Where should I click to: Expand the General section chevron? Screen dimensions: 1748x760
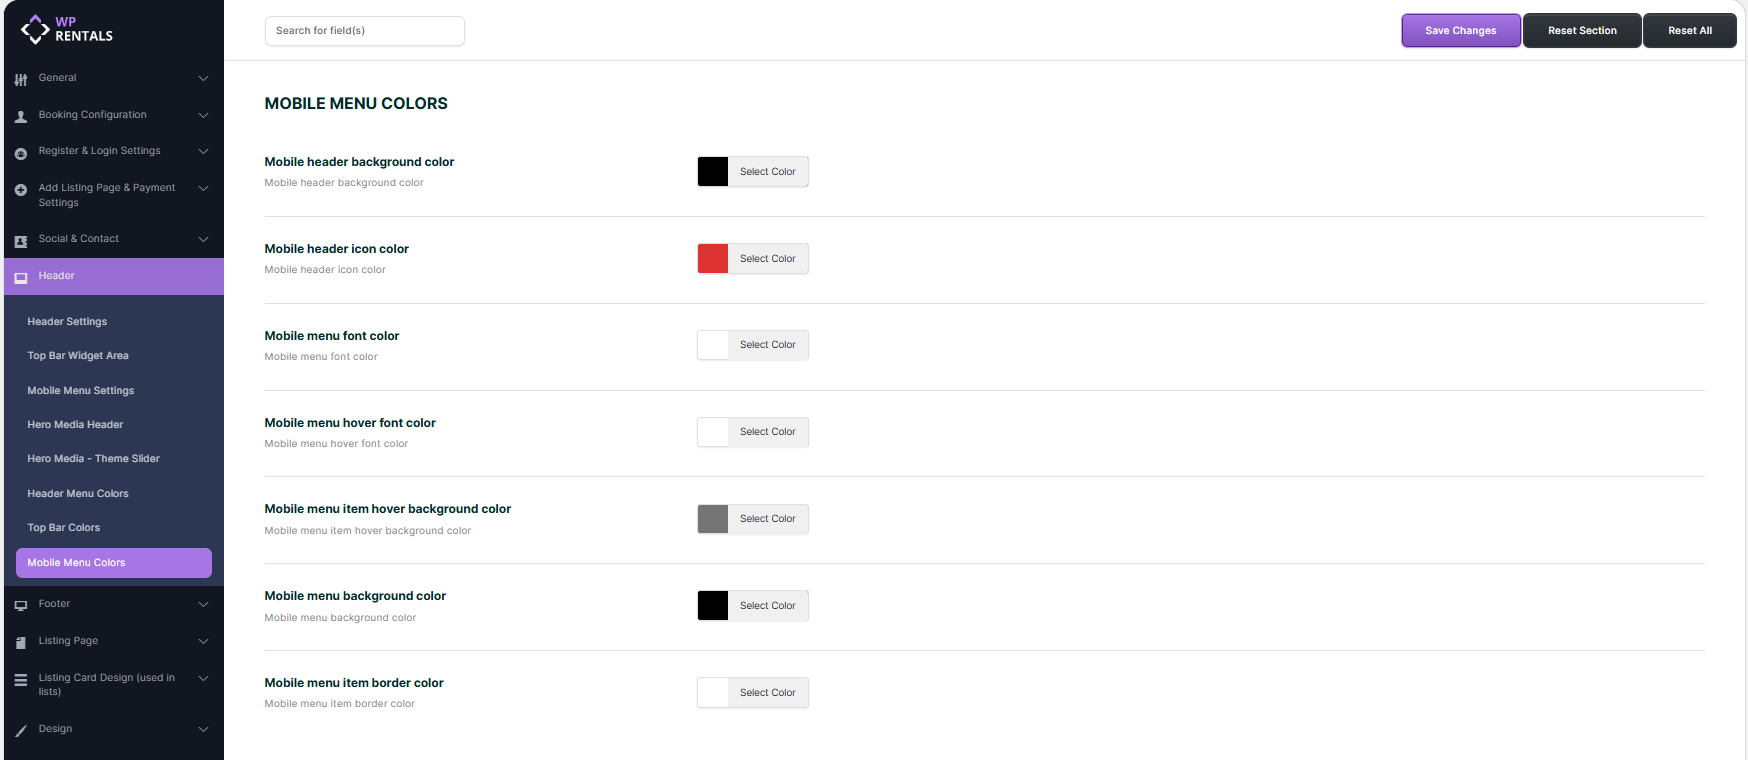[x=203, y=78]
